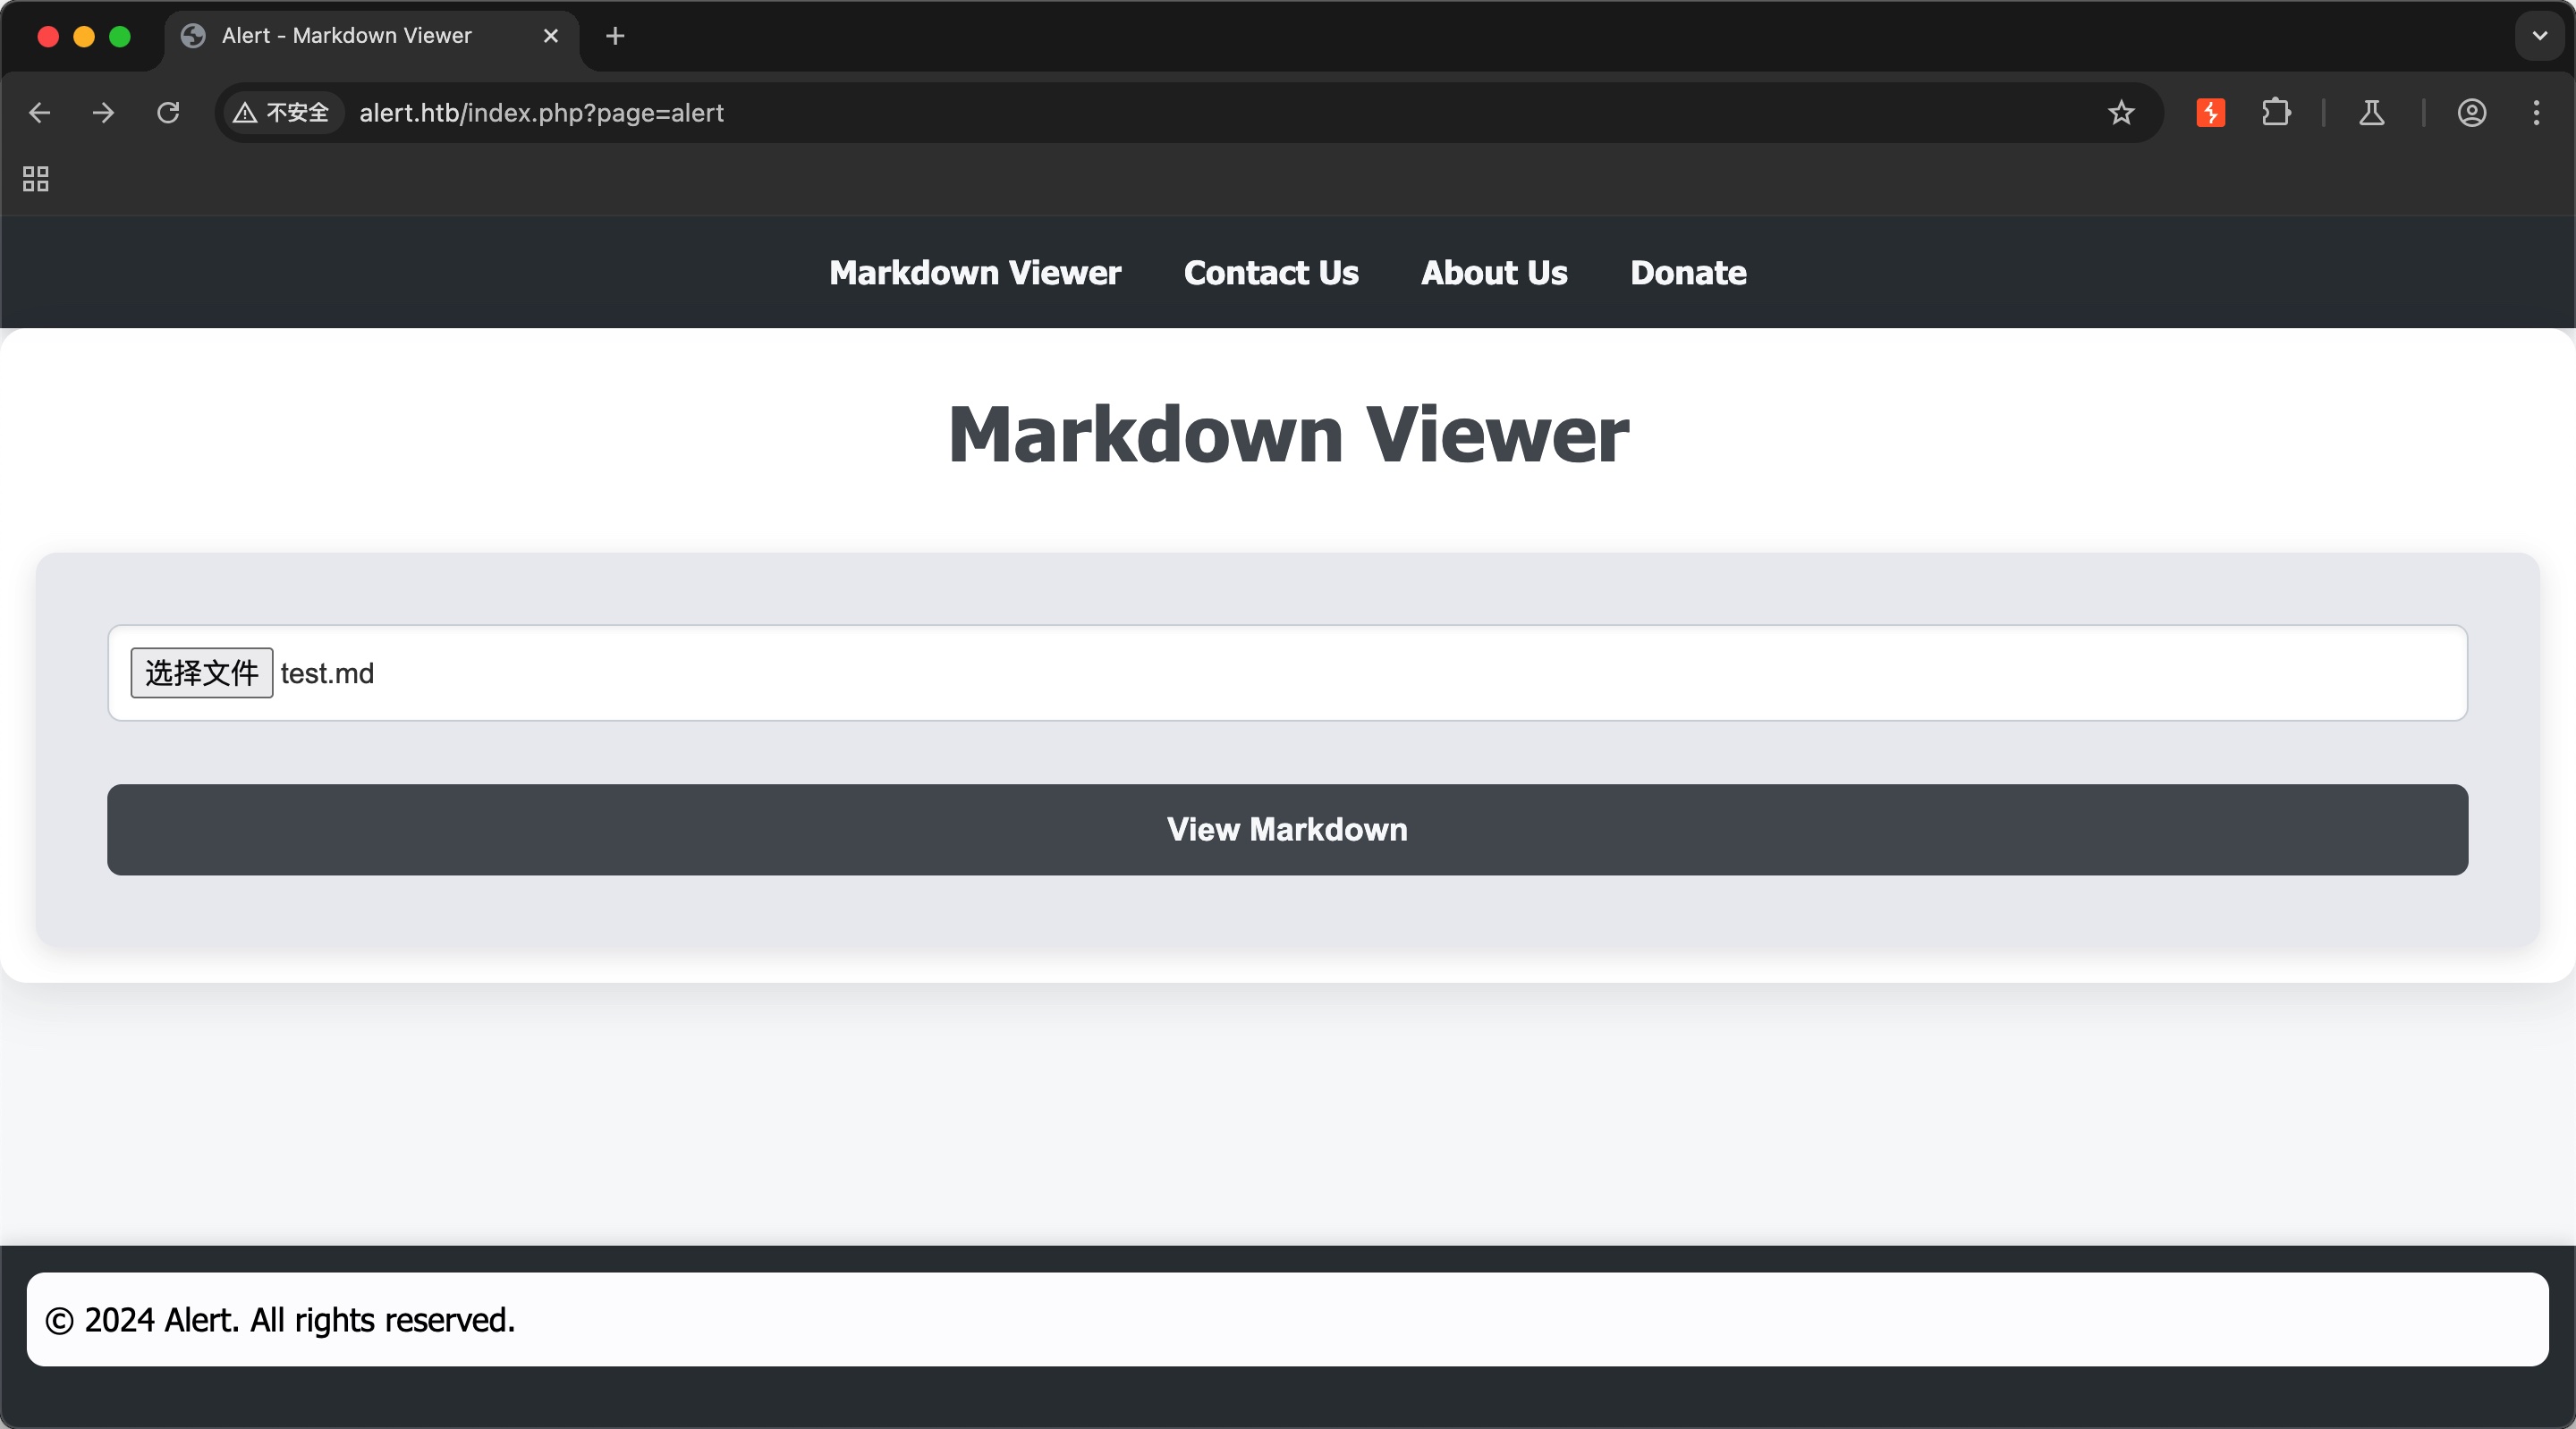Image resolution: width=2576 pixels, height=1429 pixels.
Task: Open the user profile icon
Action: coord(2472,113)
